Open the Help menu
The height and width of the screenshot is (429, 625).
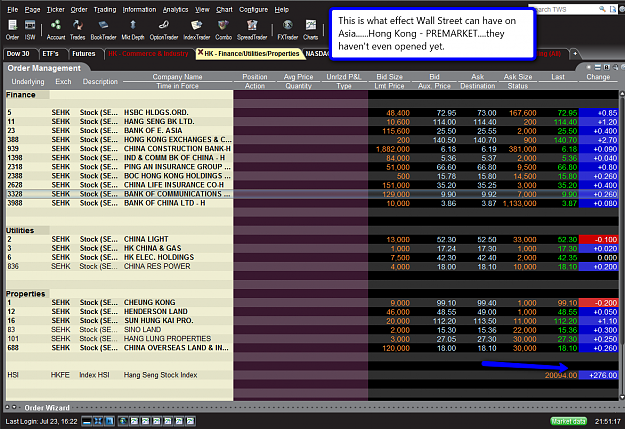(281, 10)
